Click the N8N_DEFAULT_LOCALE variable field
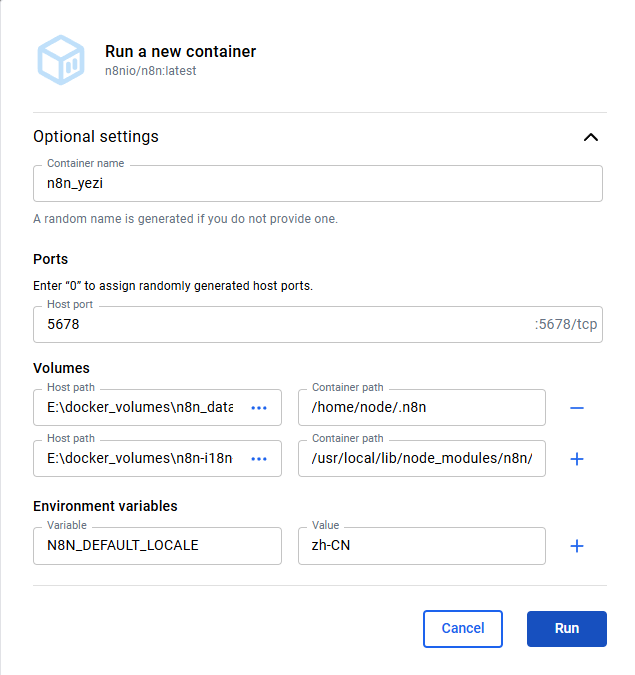Viewport: 635px width, 675px height. [x=157, y=546]
